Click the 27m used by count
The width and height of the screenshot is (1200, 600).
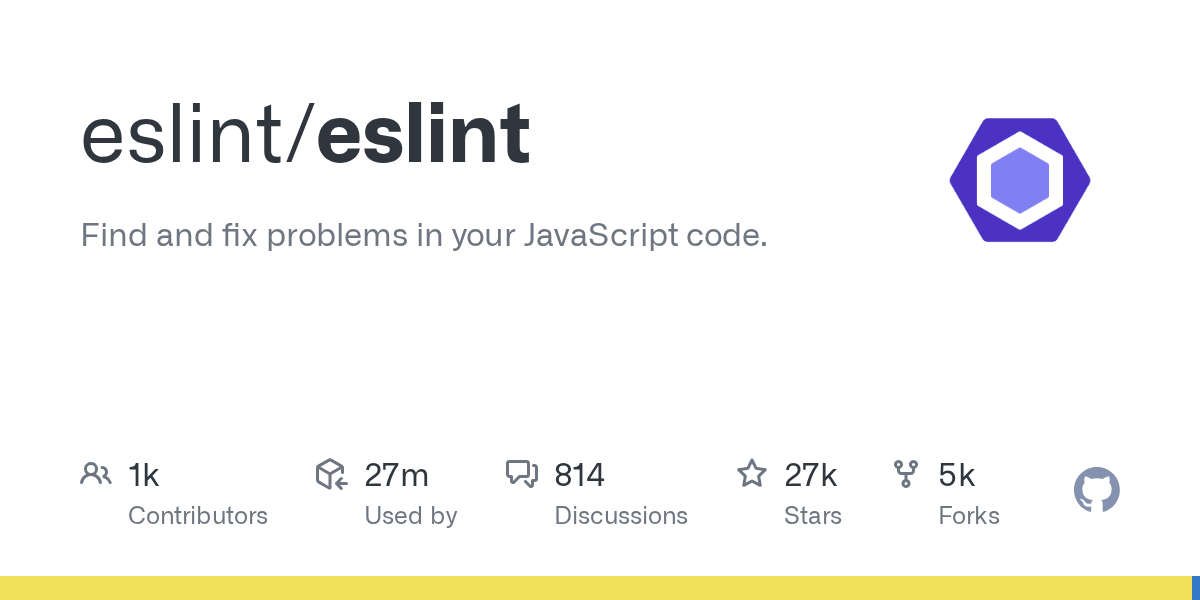click(x=396, y=475)
